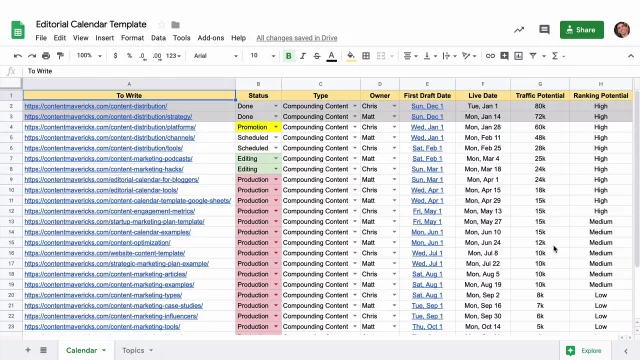This screenshot has width=640, height=360.
Task: Open the borders tool
Action: [366, 56]
